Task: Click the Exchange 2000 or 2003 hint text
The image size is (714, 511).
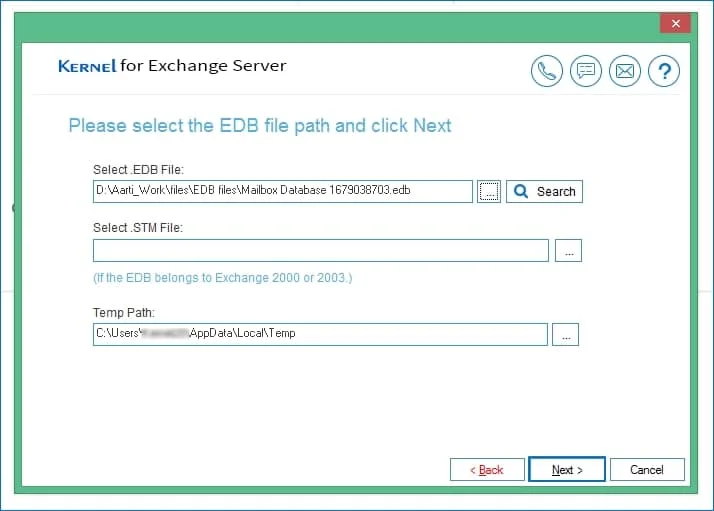Action: pyautogui.click(x=223, y=278)
